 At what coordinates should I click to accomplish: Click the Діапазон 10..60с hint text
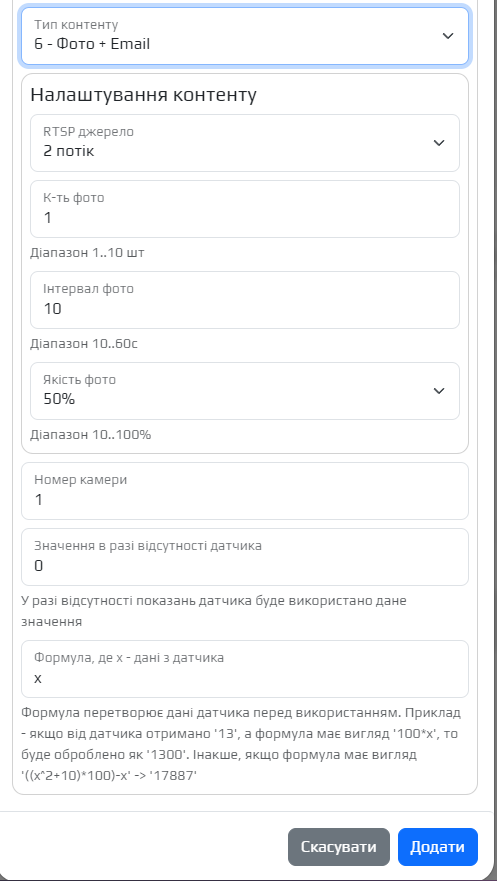pyautogui.click(x=84, y=344)
